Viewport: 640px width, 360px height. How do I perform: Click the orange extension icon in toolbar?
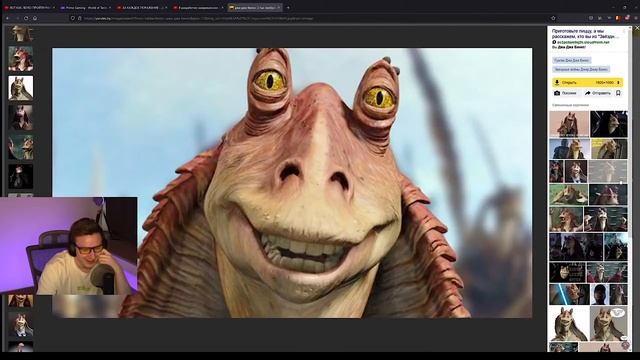[617, 18]
